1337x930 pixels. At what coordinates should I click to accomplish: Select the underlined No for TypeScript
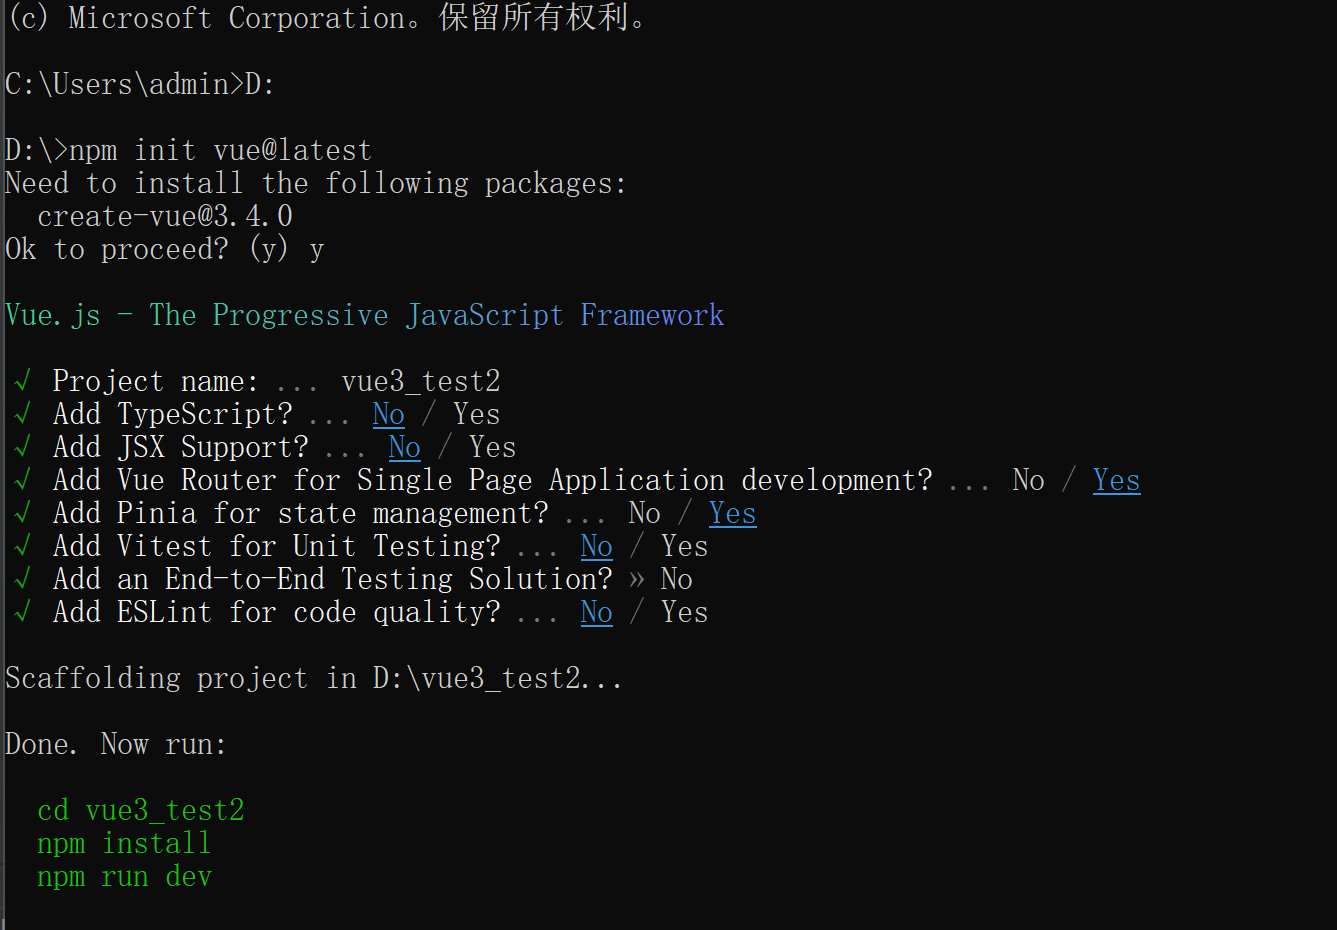pos(388,415)
